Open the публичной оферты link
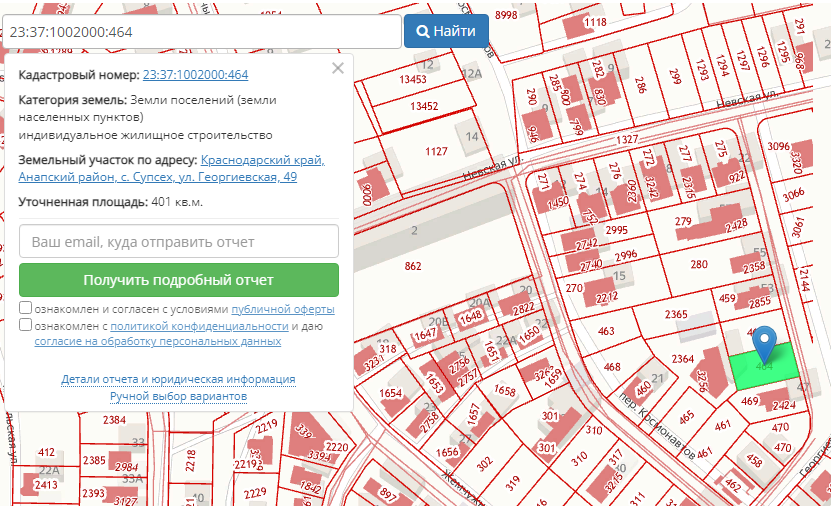Viewport: 831px width, 506px height. [283, 309]
